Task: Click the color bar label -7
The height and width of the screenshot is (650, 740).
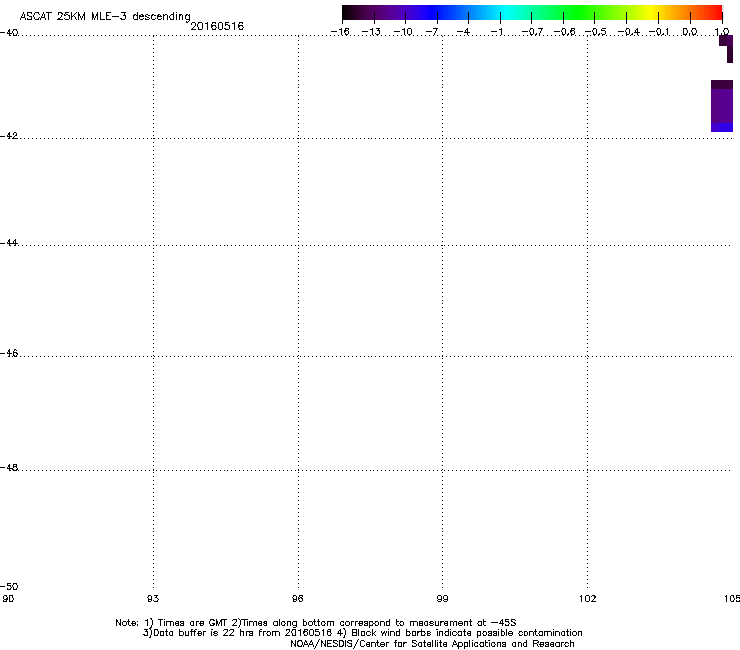Action: [432, 32]
